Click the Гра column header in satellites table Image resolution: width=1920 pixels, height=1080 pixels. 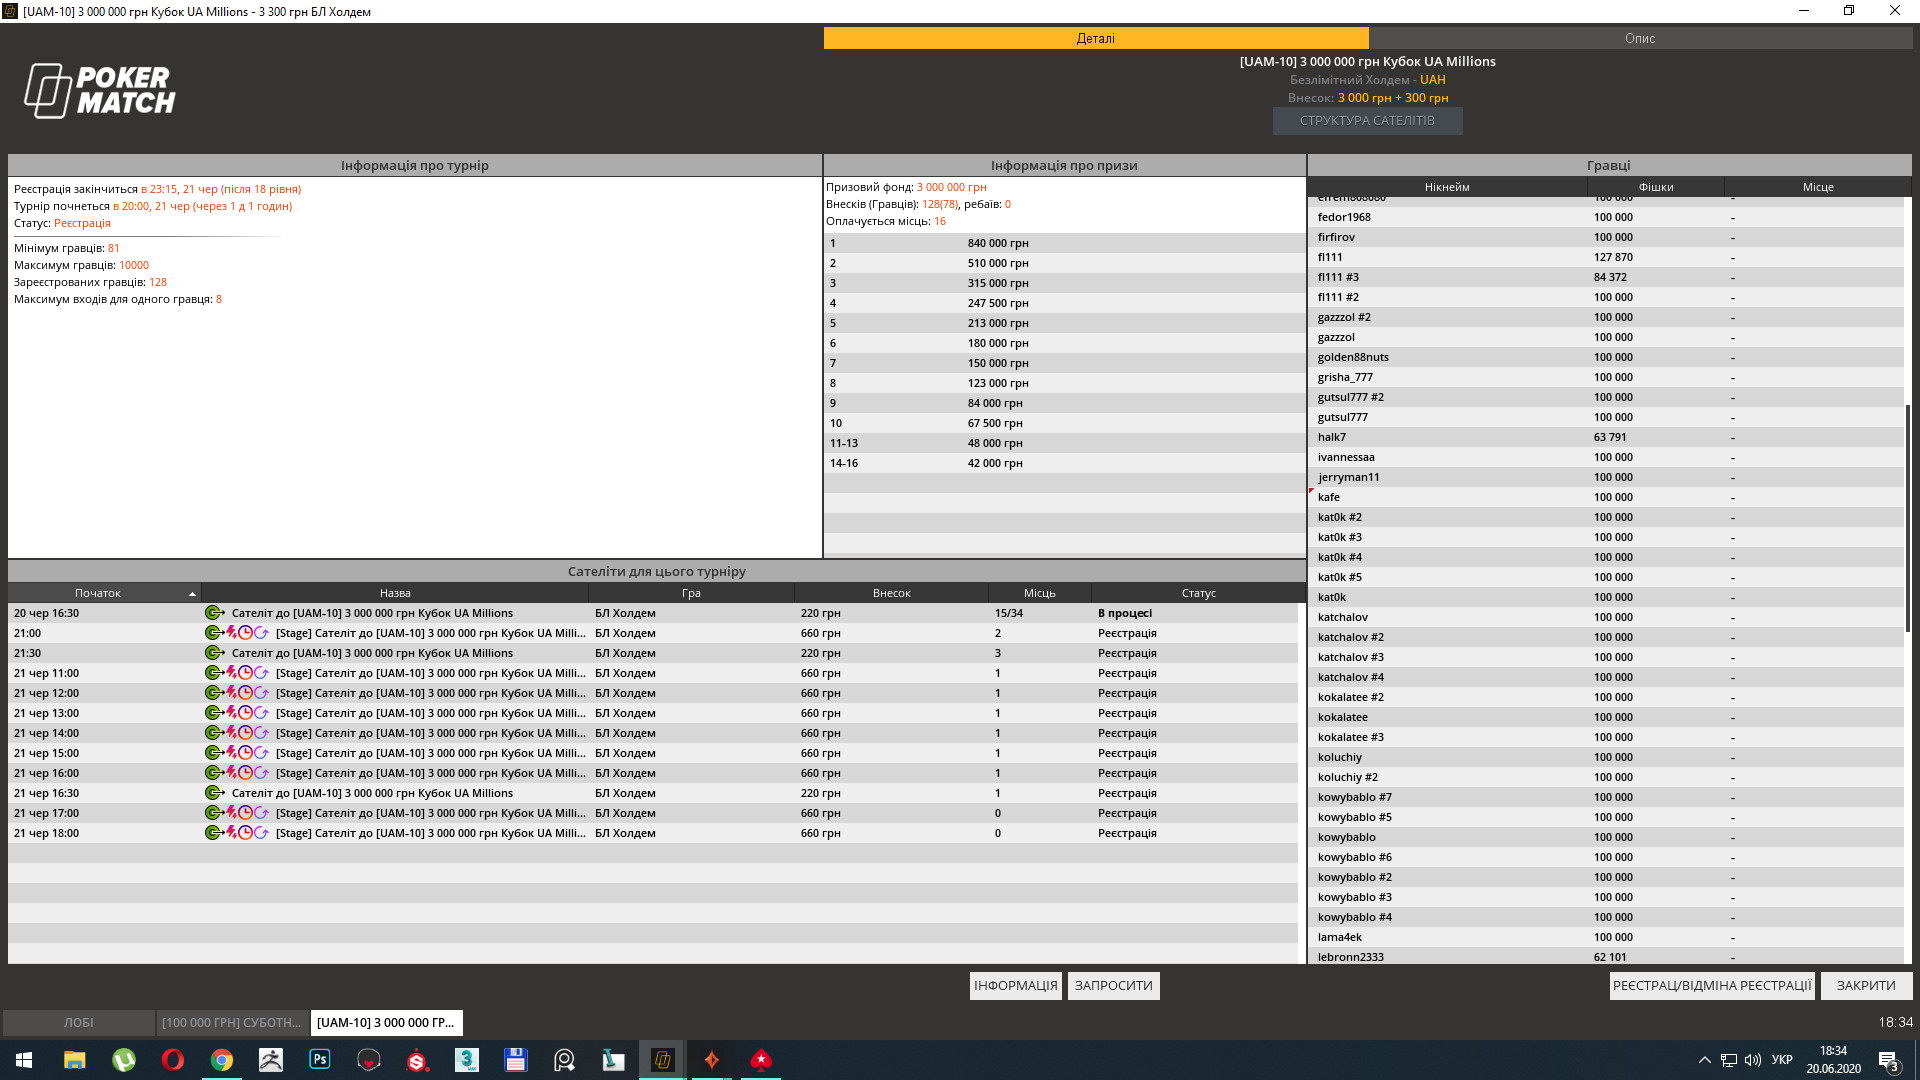pyautogui.click(x=691, y=593)
